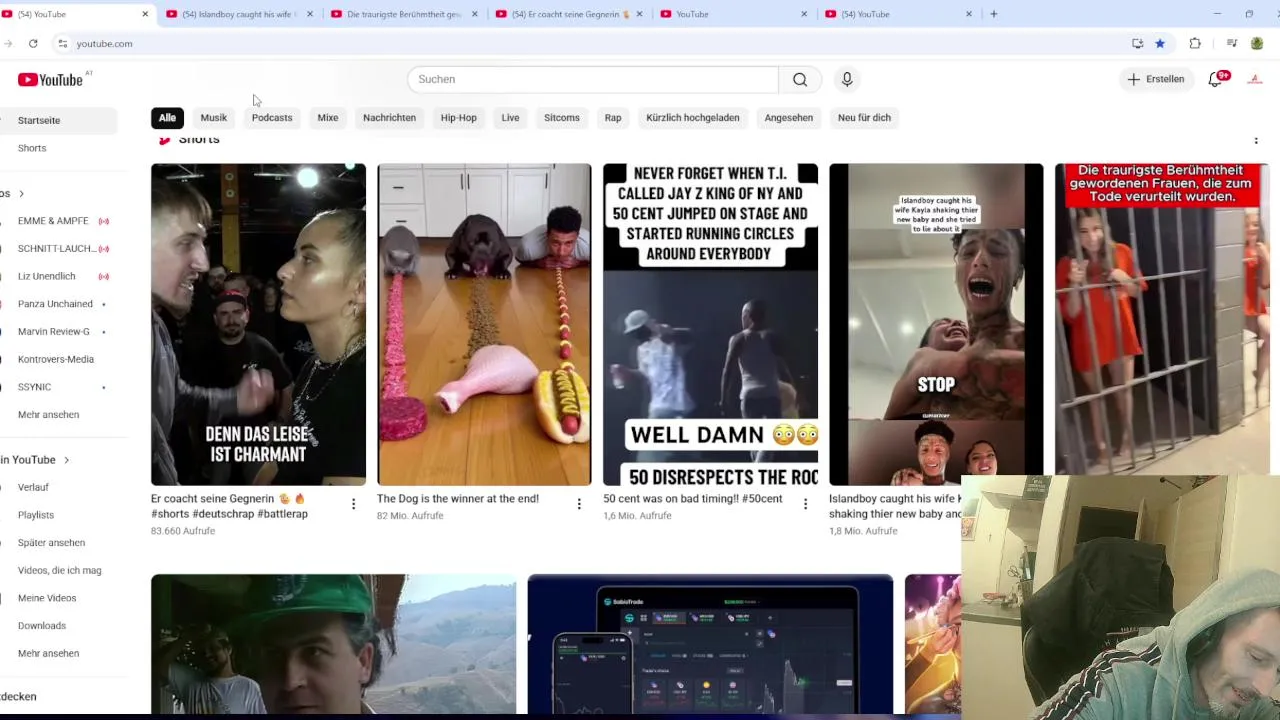Show more subscriptions via Mehr ansehen
The image size is (1280, 720).
tap(48, 415)
